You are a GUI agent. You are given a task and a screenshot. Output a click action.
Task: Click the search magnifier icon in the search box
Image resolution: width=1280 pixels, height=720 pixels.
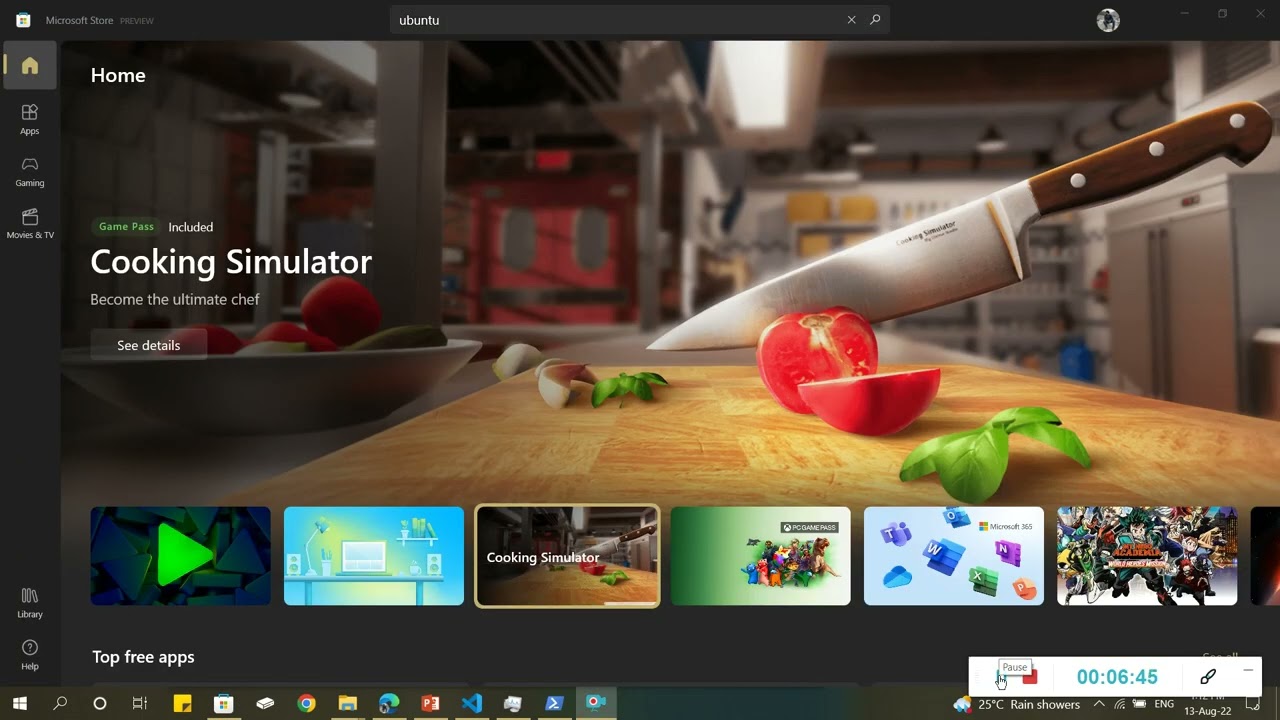[875, 20]
